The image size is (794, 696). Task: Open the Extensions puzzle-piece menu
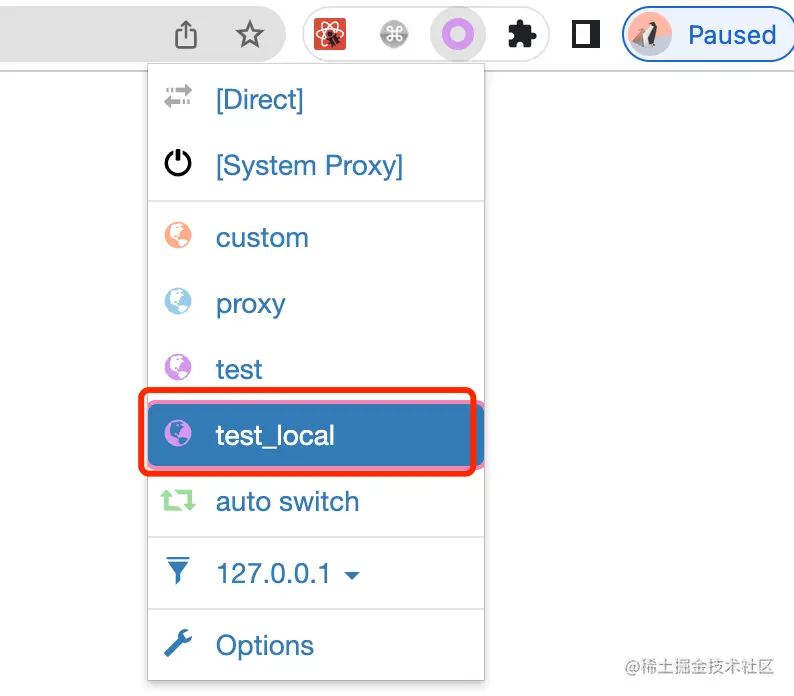click(522, 34)
